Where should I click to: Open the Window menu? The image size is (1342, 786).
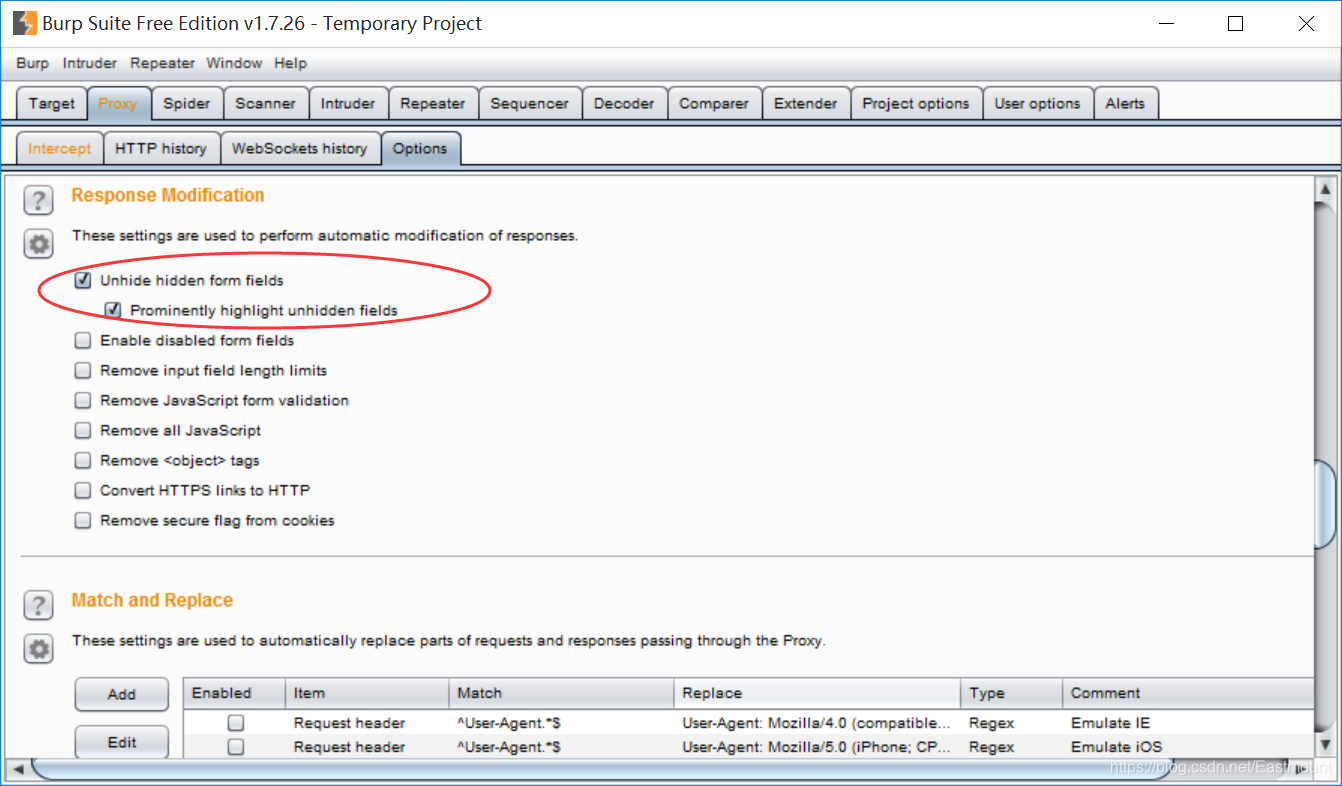(x=234, y=63)
